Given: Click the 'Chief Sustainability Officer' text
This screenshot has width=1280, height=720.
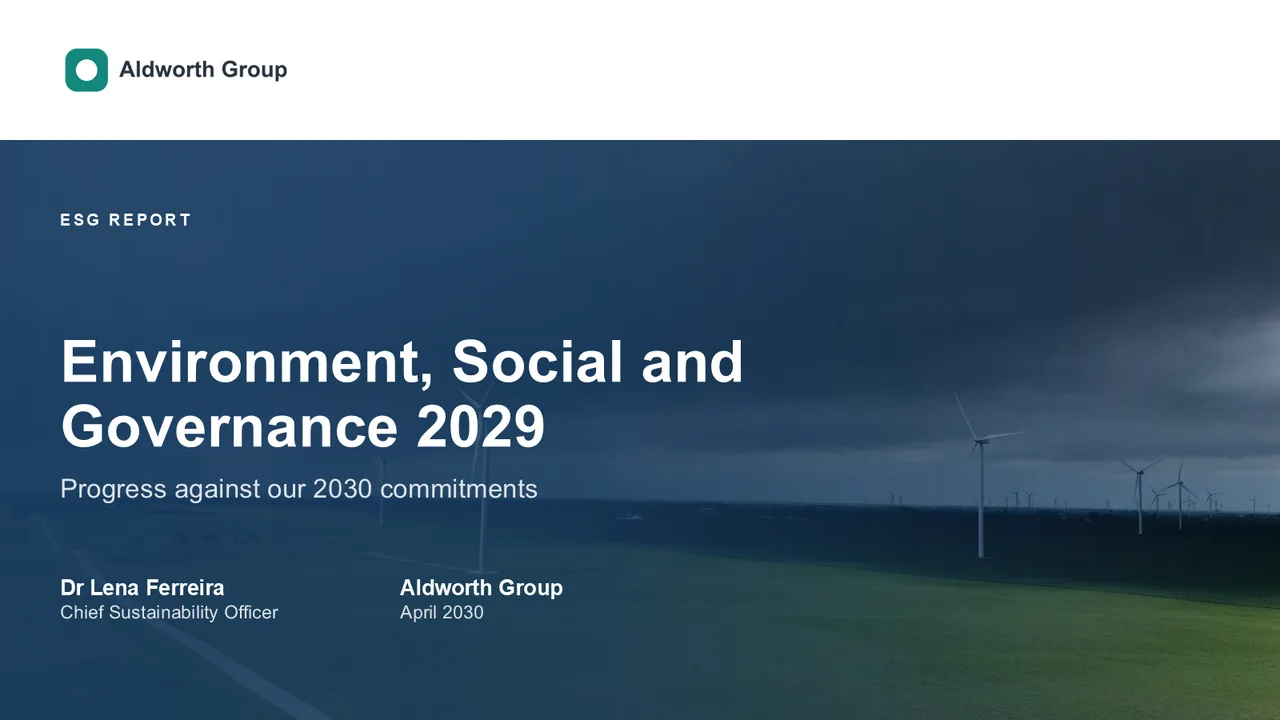Looking at the screenshot, I should [169, 612].
